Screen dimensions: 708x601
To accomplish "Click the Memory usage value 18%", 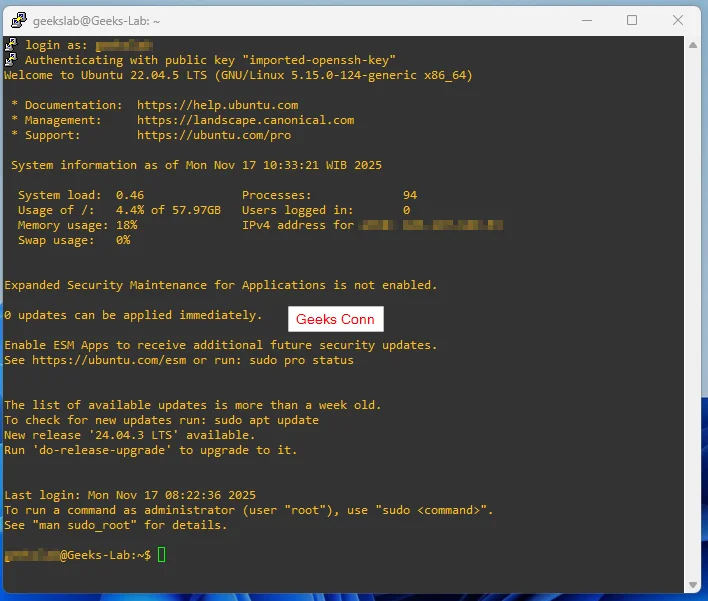I will click(126, 225).
